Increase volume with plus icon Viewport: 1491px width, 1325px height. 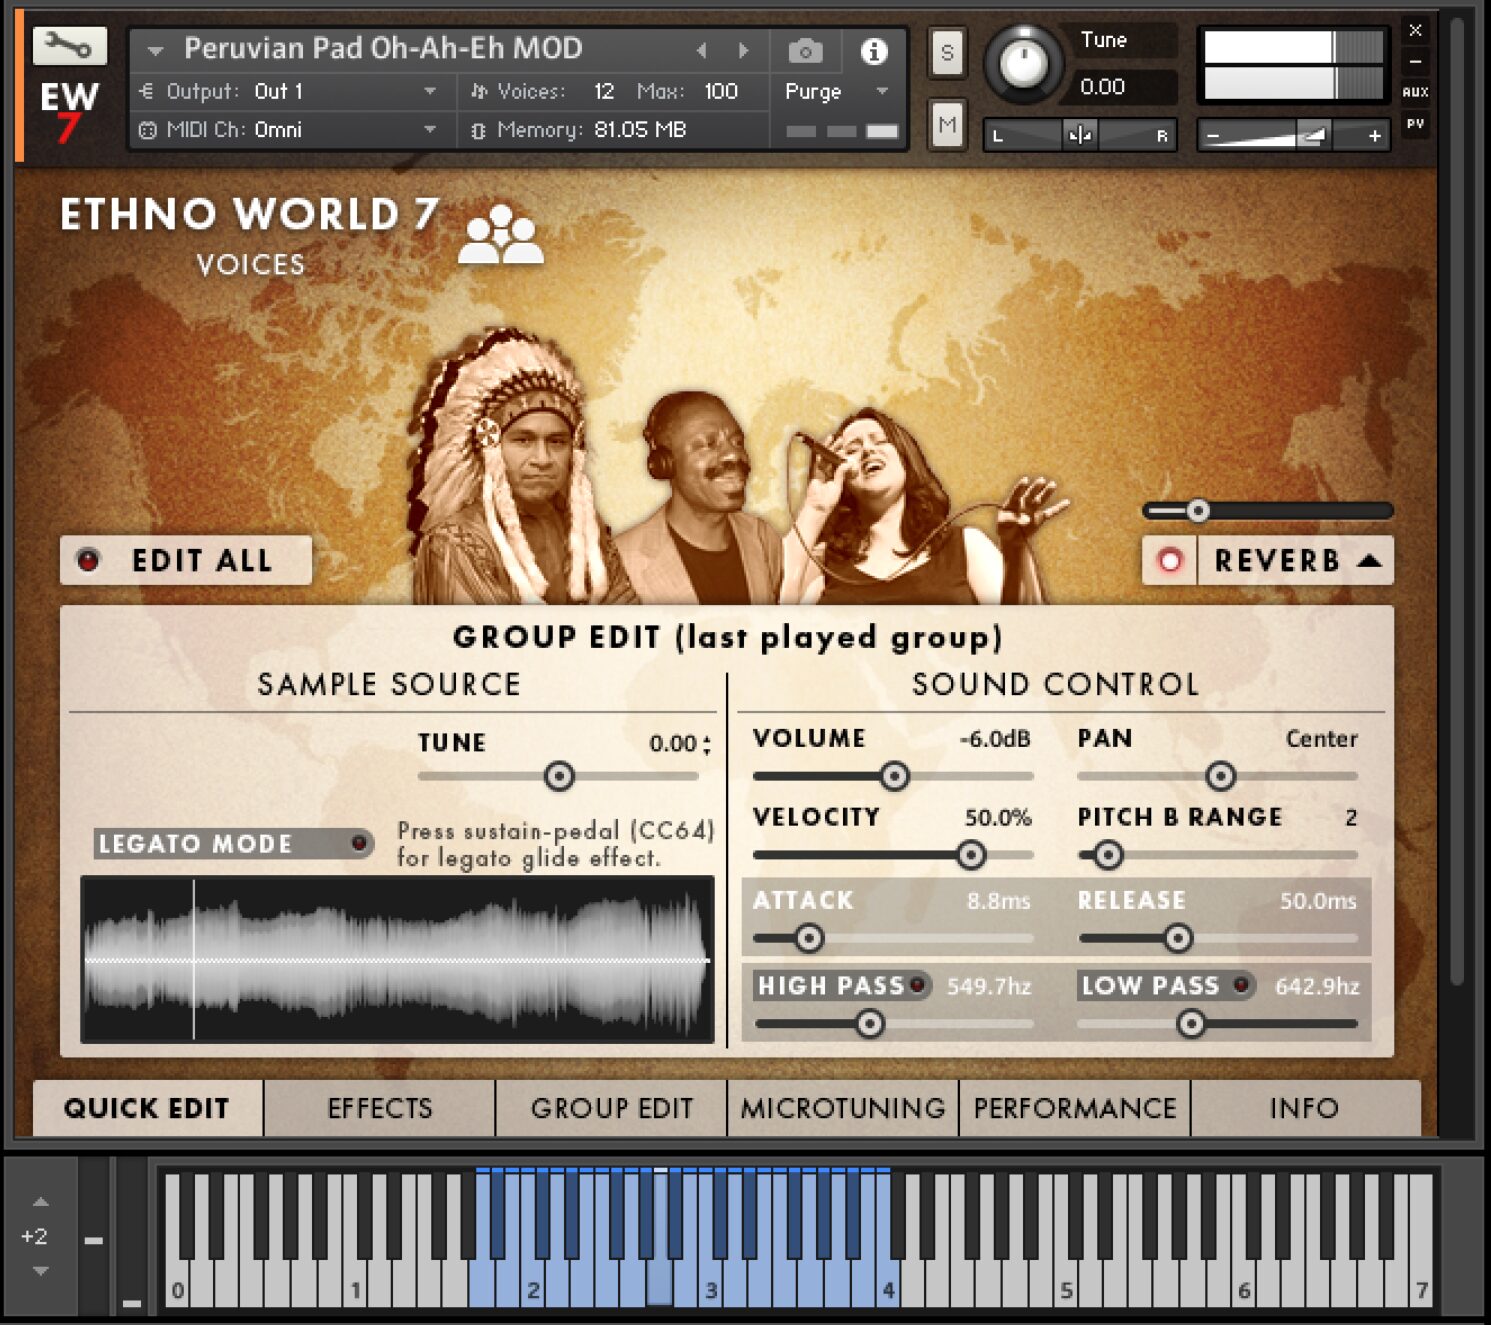pyautogui.click(x=1375, y=135)
